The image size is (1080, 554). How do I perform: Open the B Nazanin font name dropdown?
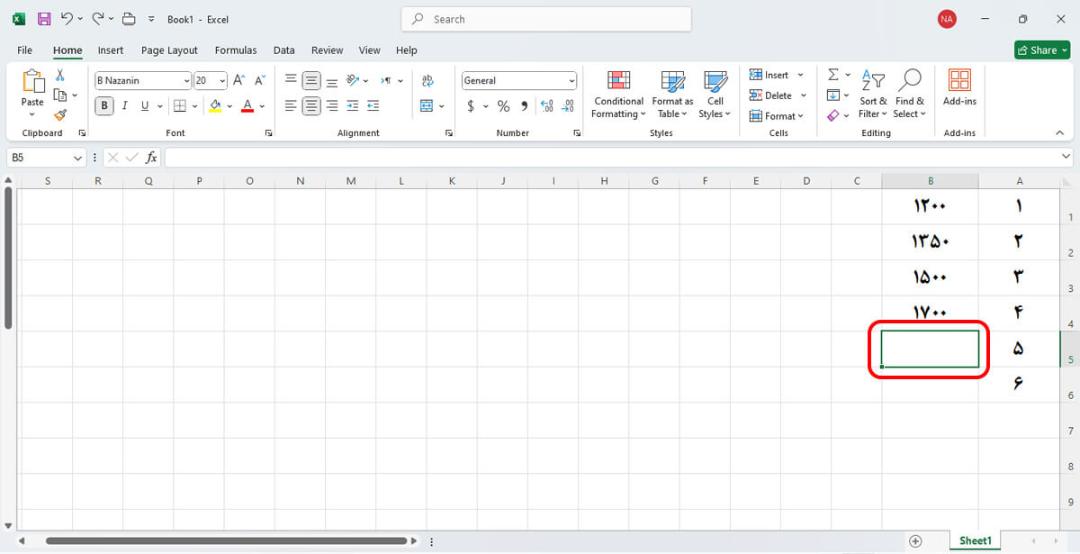point(187,81)
